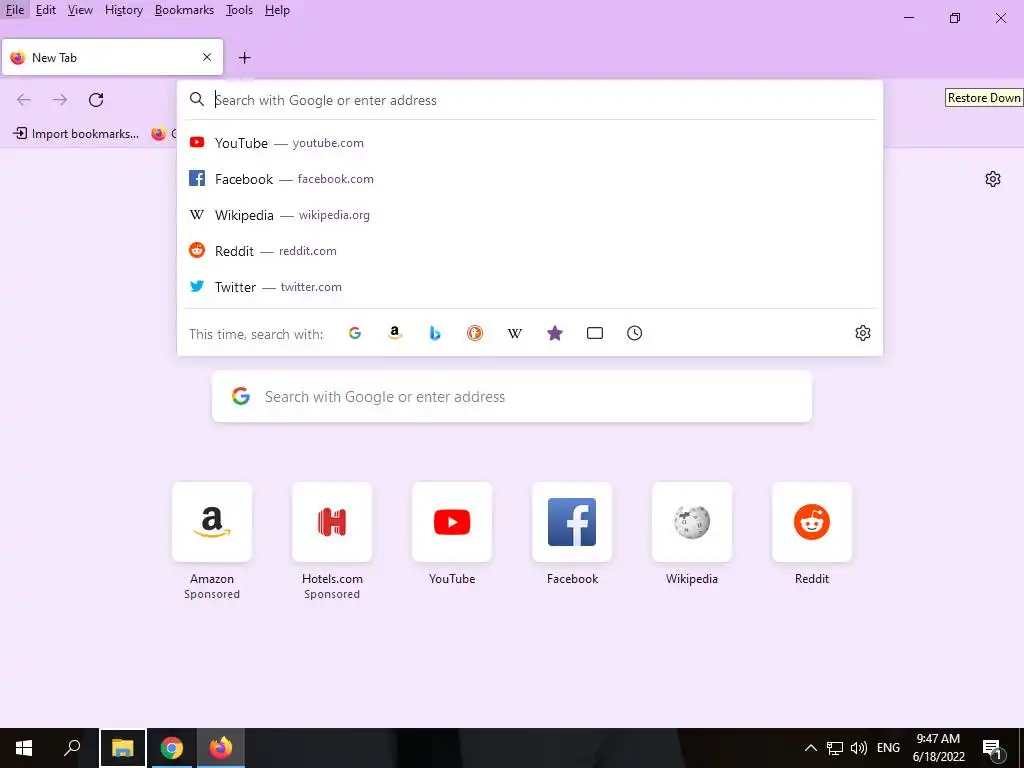
Task: Select Facebook suggestion facebook.com
Action: click(x=530, y=179)
